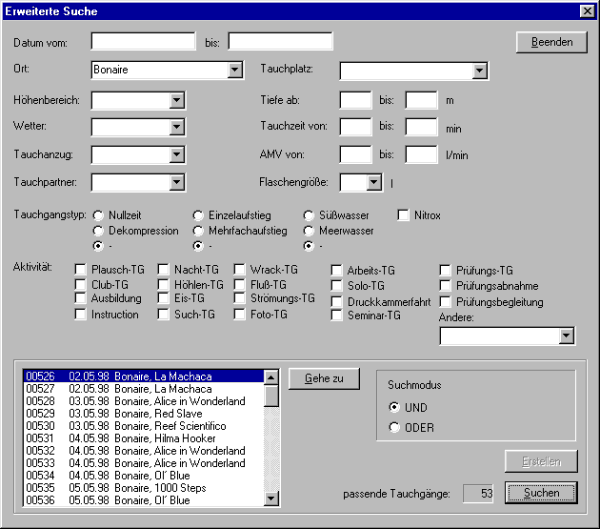Viewport: 600px width, 529px height.
Task: Expand the Flaschengröße dropdown
Action: [x=374, y=182]
